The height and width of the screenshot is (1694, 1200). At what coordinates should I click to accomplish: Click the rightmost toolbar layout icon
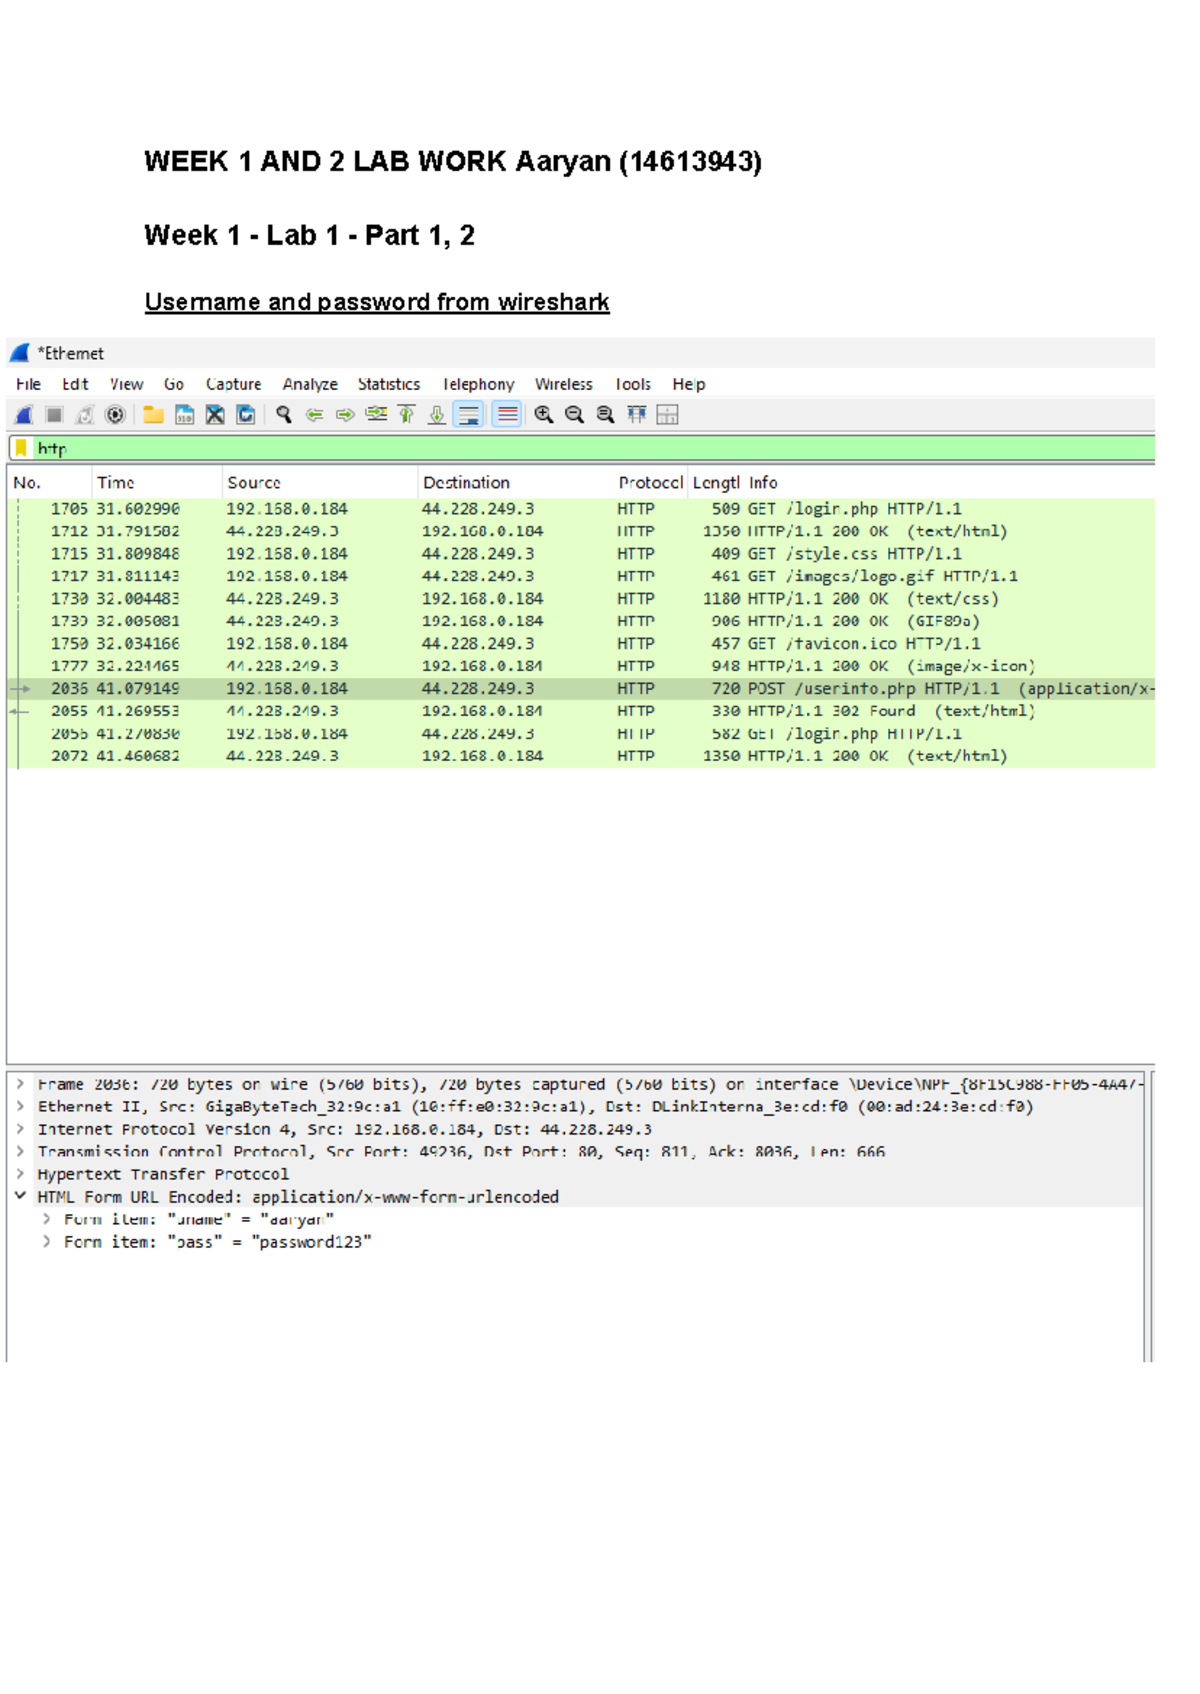[668, 415]
